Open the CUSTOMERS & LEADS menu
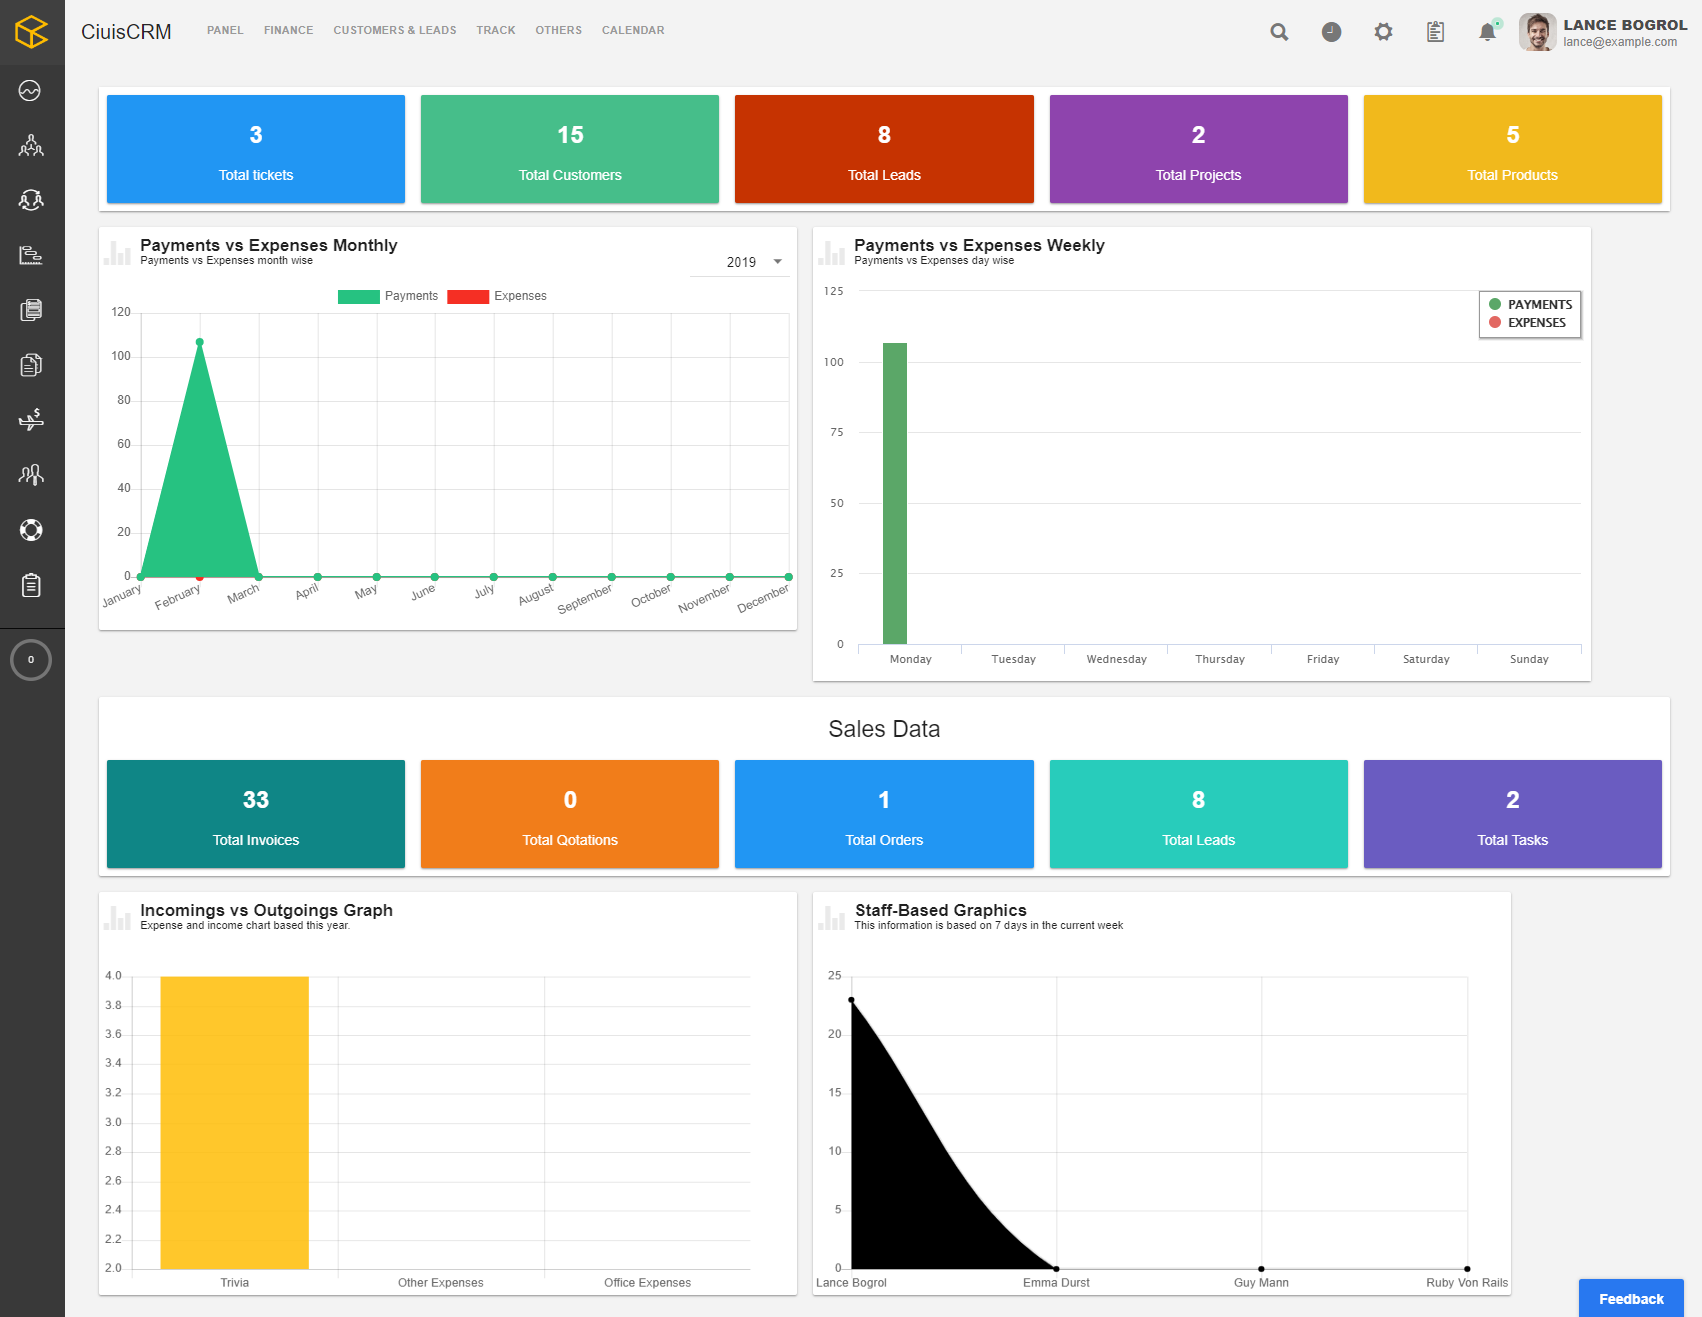The height and width of the screenshot is (1317, 1702). 395,30
